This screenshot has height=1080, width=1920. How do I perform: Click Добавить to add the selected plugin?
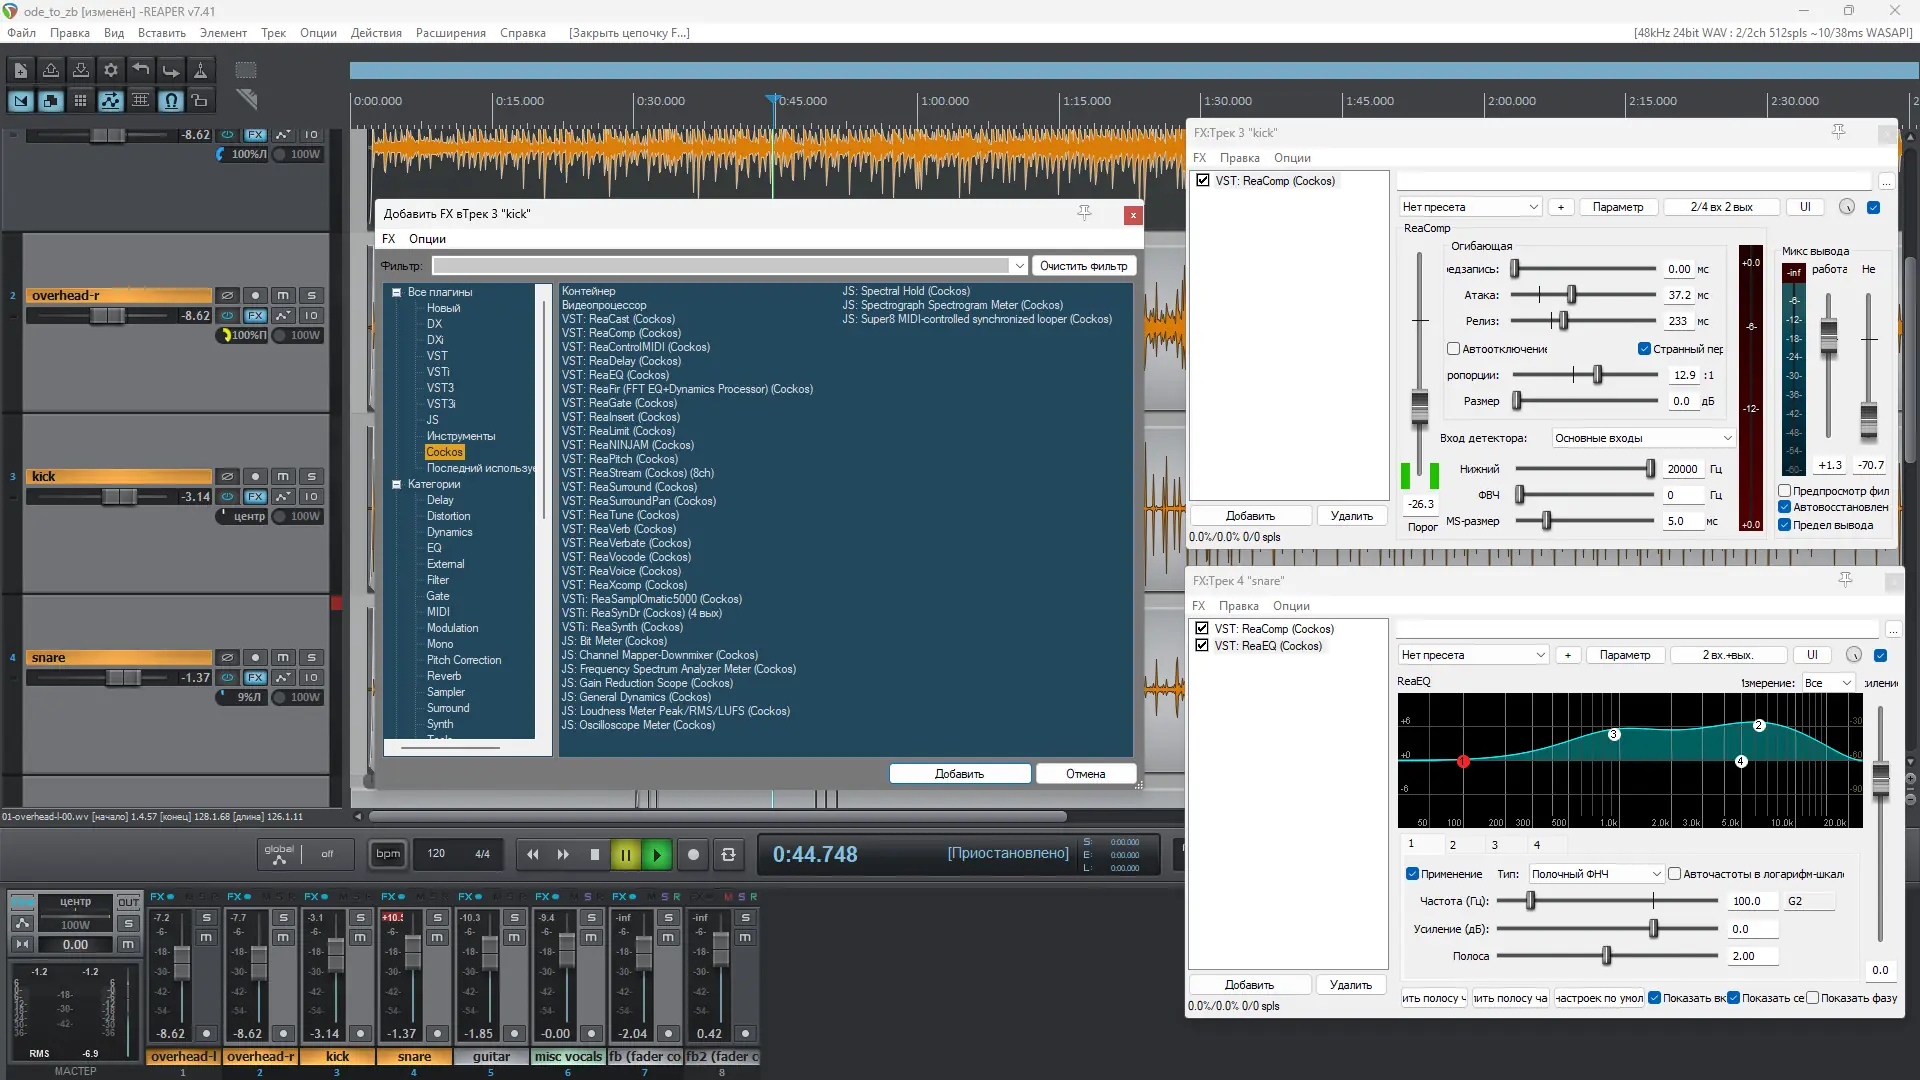[x=958, y=773]
